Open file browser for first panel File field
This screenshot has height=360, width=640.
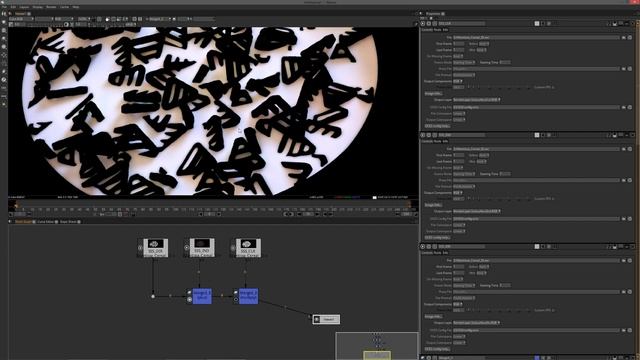click(624, 38)
